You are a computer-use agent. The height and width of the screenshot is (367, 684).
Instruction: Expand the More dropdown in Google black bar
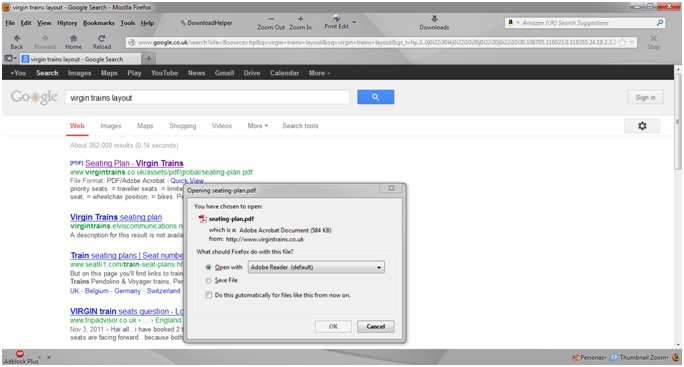pyautogui.click(x=319, y=73)
